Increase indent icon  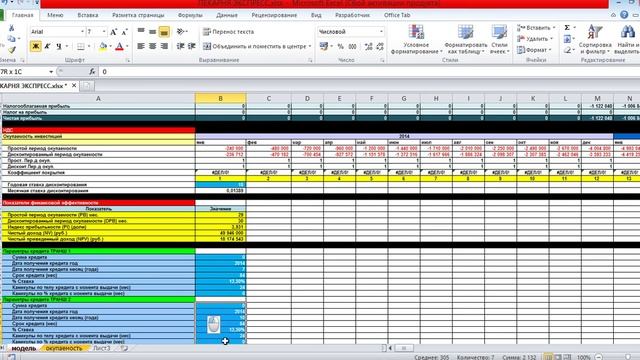191,46
